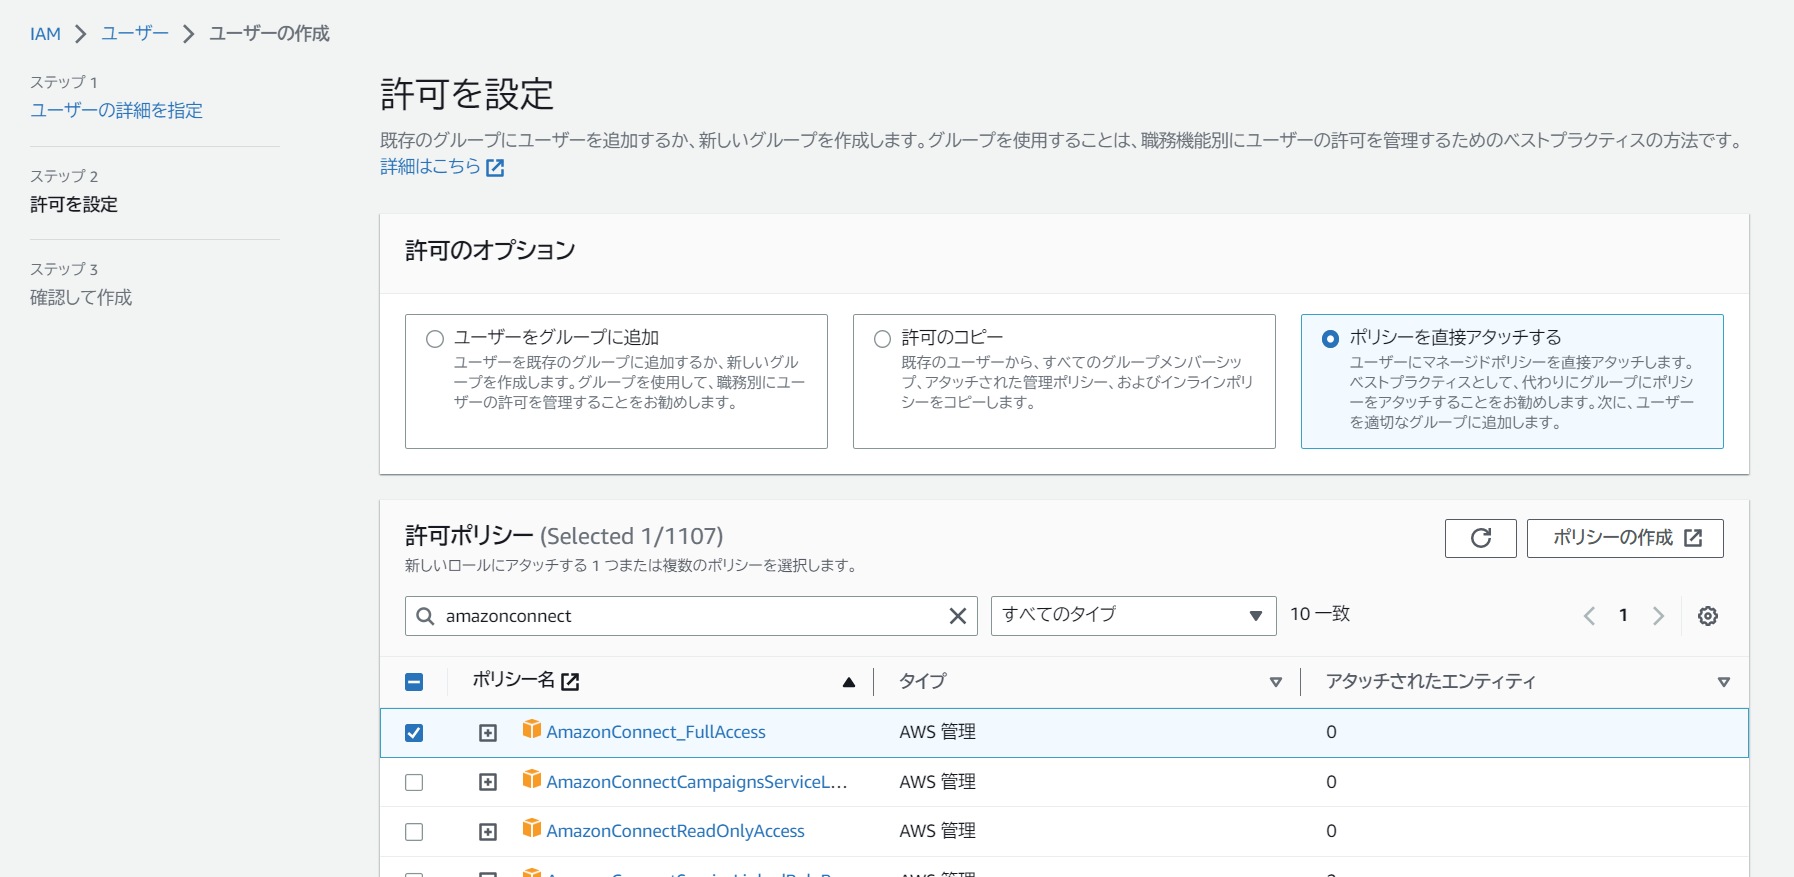Click the AmazonConnectCampaignsServiceL... policy box icon
This screenshot has height=877, width=1794.
[x=532, y=779]
